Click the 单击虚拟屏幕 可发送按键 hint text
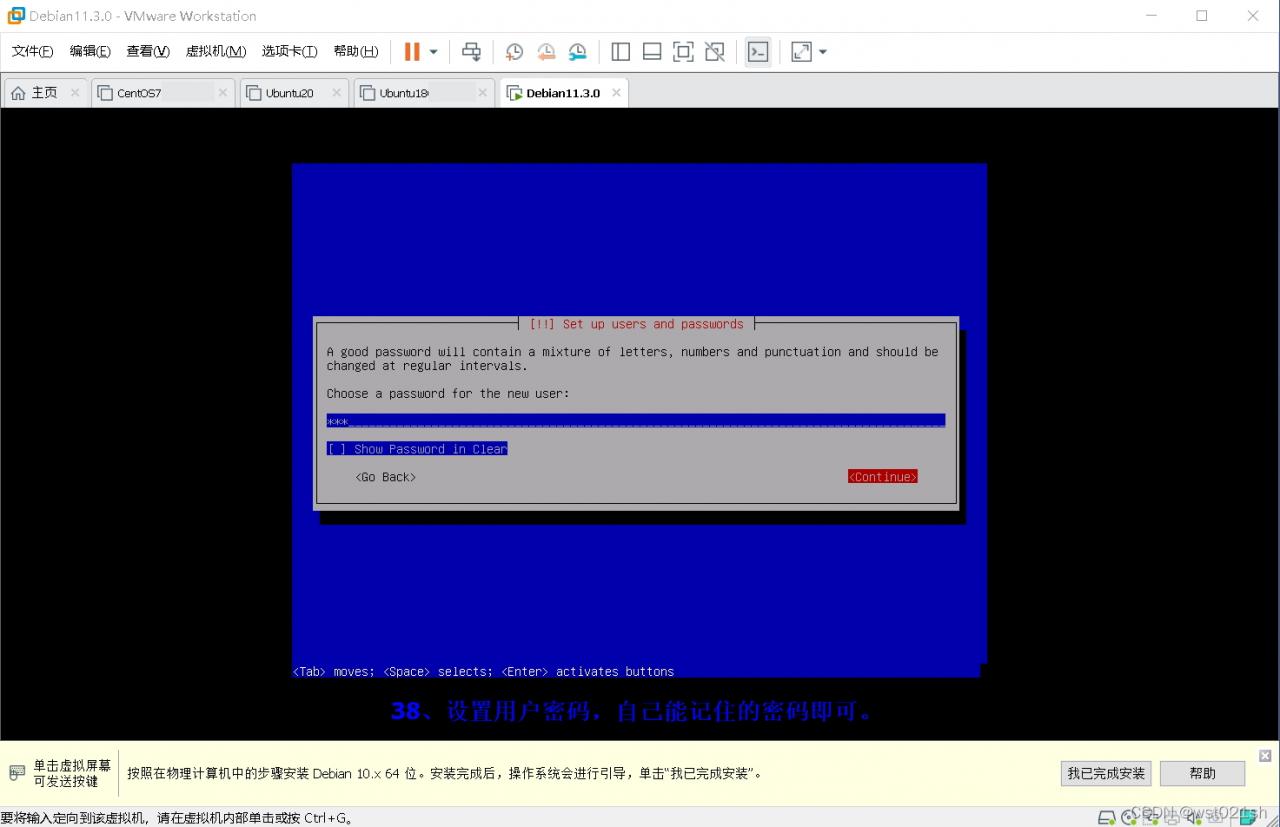 (72, 773)
